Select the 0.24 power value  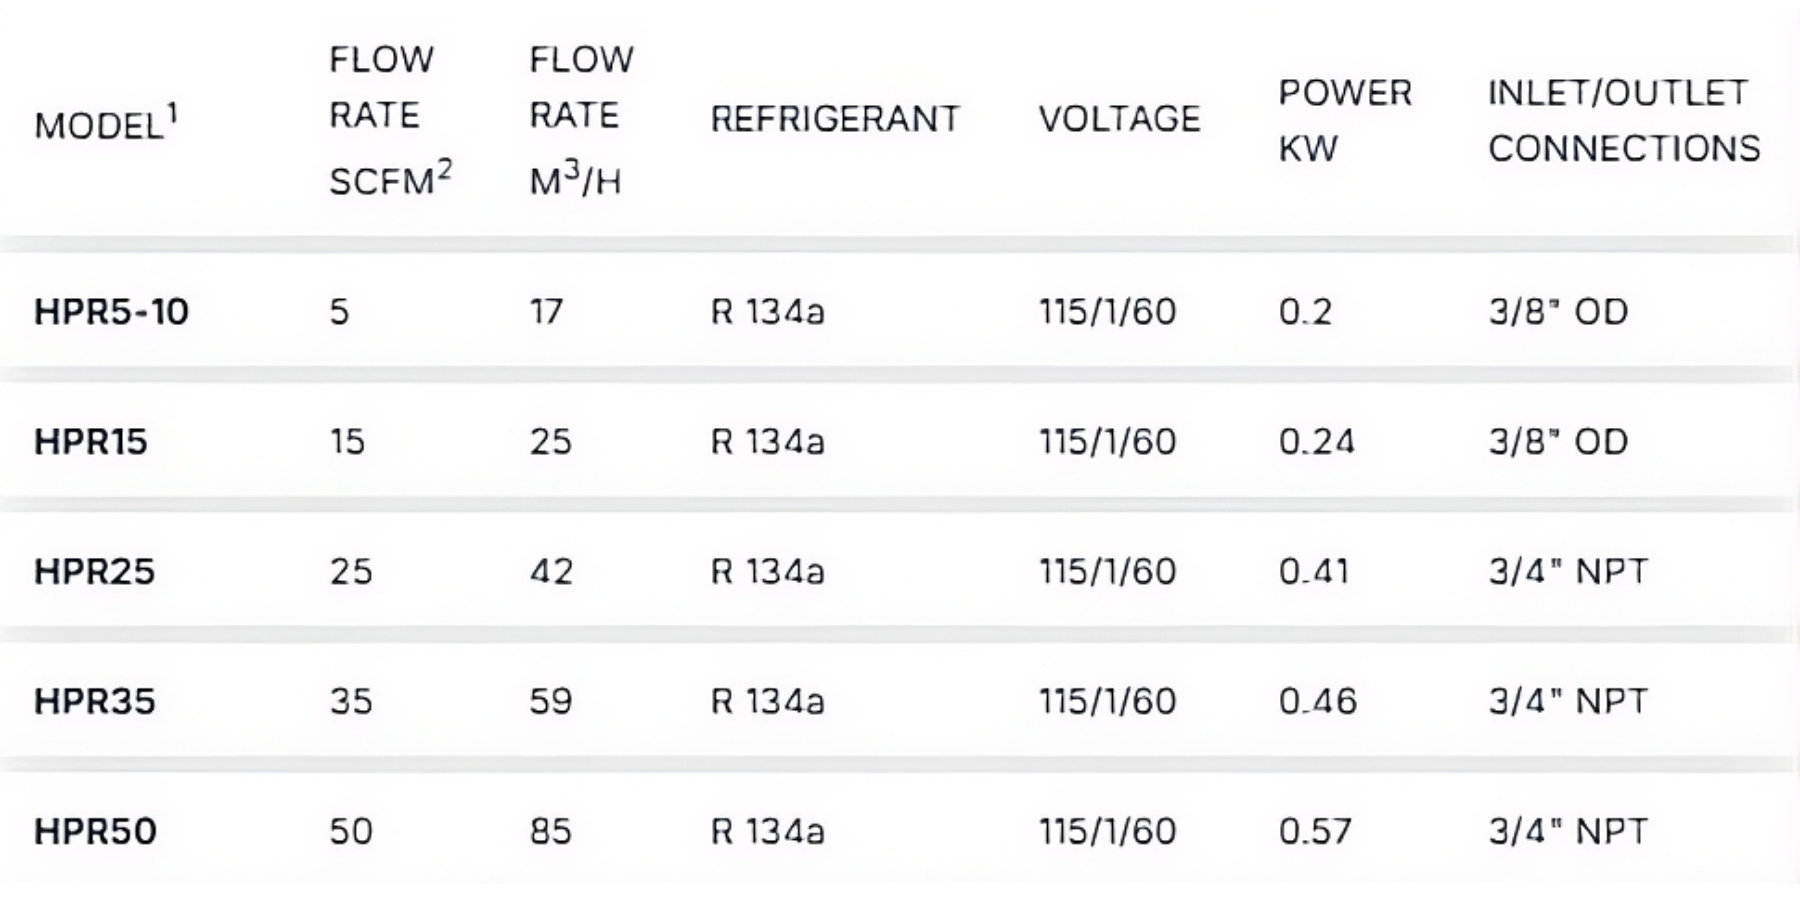click(x=1316, y=441)
